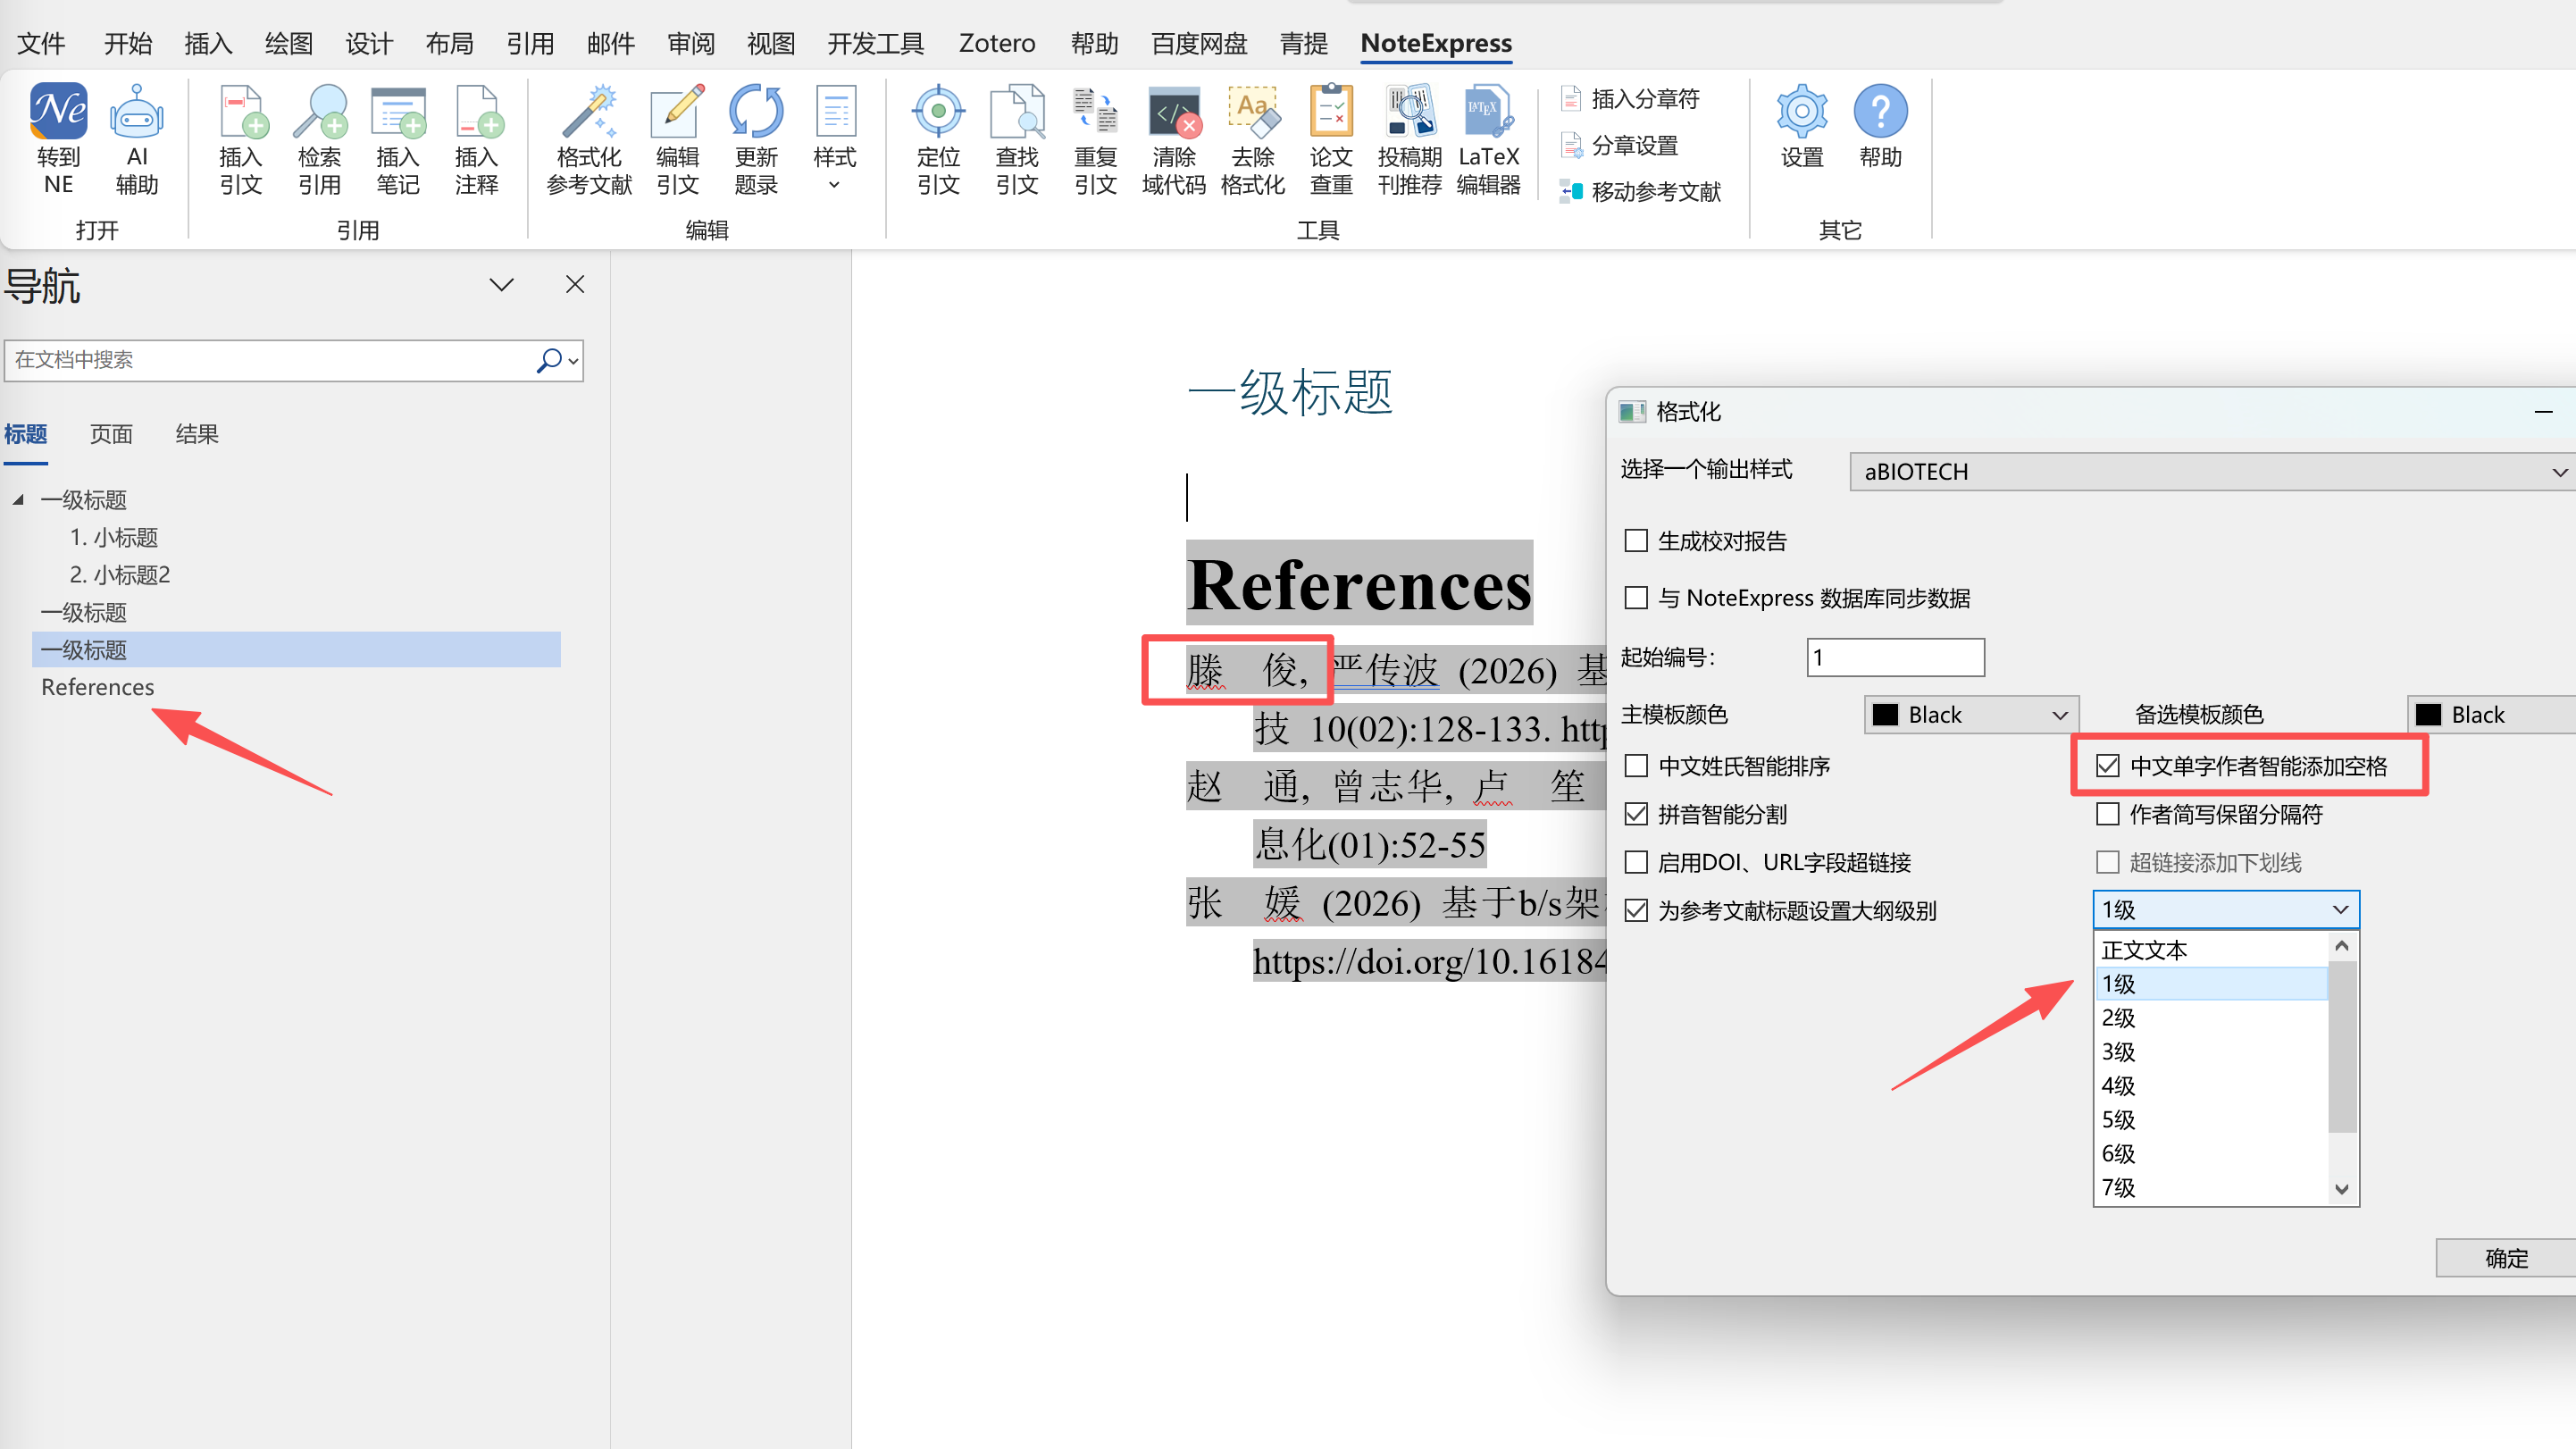Open 主模板颜色 Black dropdown
2576x1449 pixels.
(x=1971, y=715)
